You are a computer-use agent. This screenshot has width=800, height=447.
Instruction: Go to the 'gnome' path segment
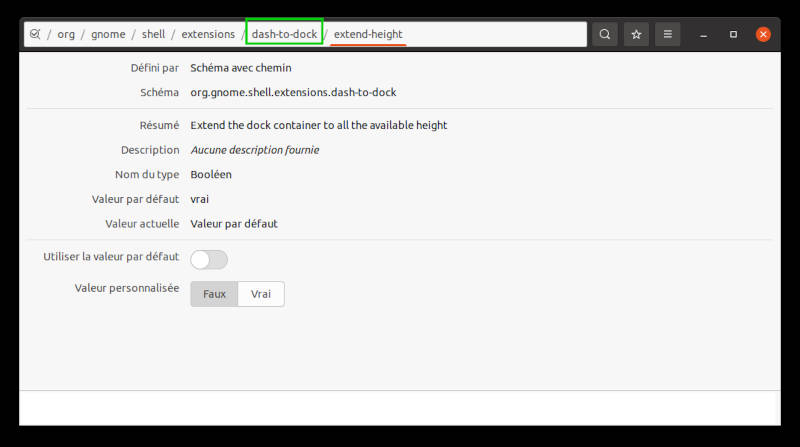(x=108, y=34)
